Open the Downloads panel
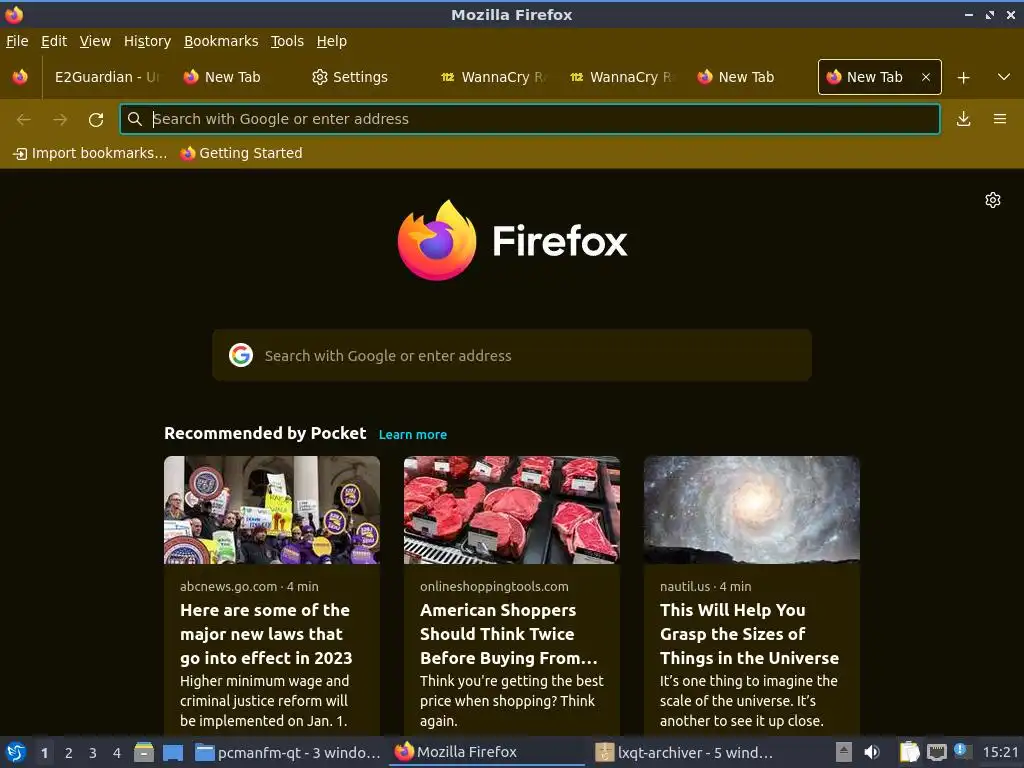This screenshot has width=1024, height=768. tap(963, 119)
